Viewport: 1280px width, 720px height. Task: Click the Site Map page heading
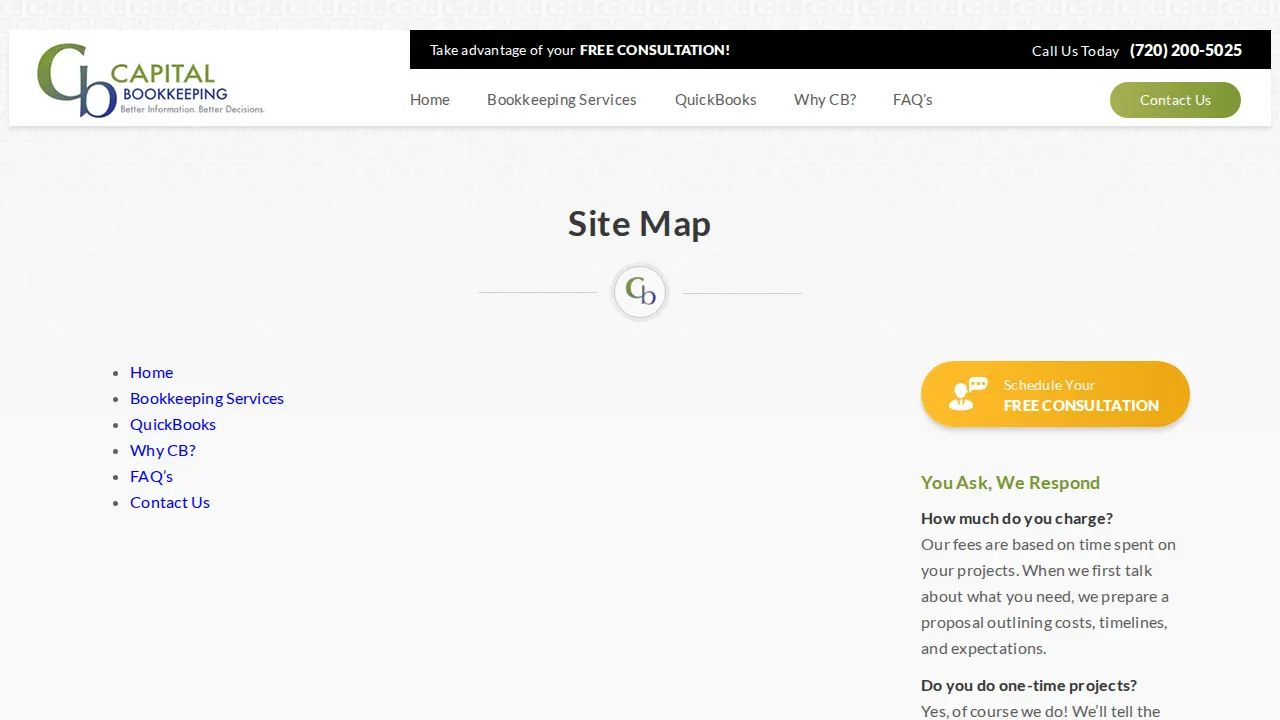(640, 224)
